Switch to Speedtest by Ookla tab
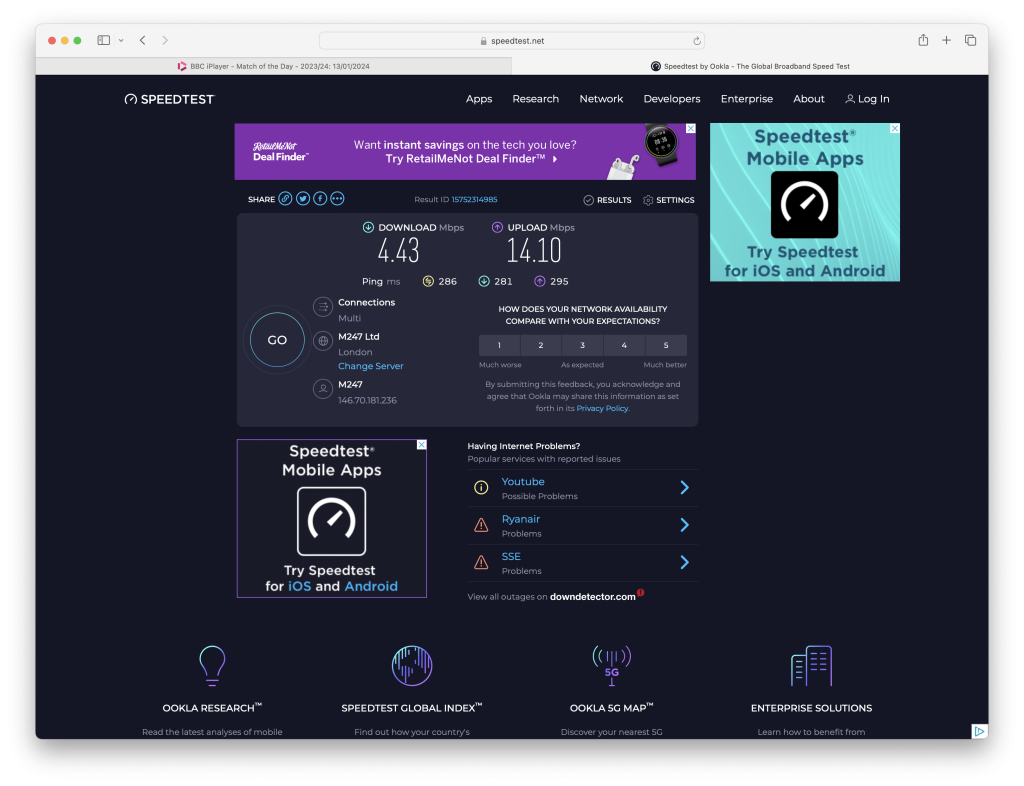The height and width of the screenshot is (786, 1024). pos(750,66)
